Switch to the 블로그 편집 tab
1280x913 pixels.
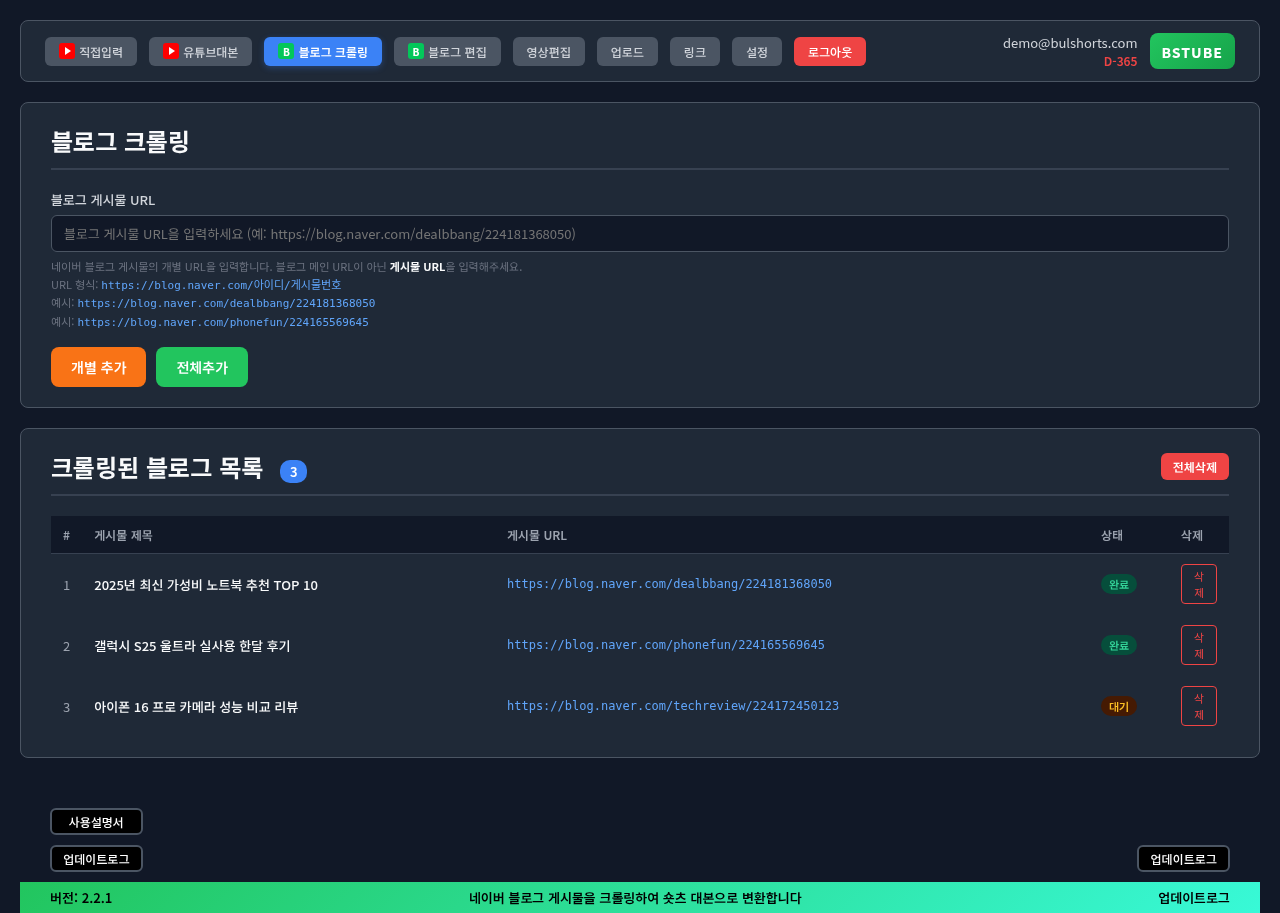coord(447,52)
